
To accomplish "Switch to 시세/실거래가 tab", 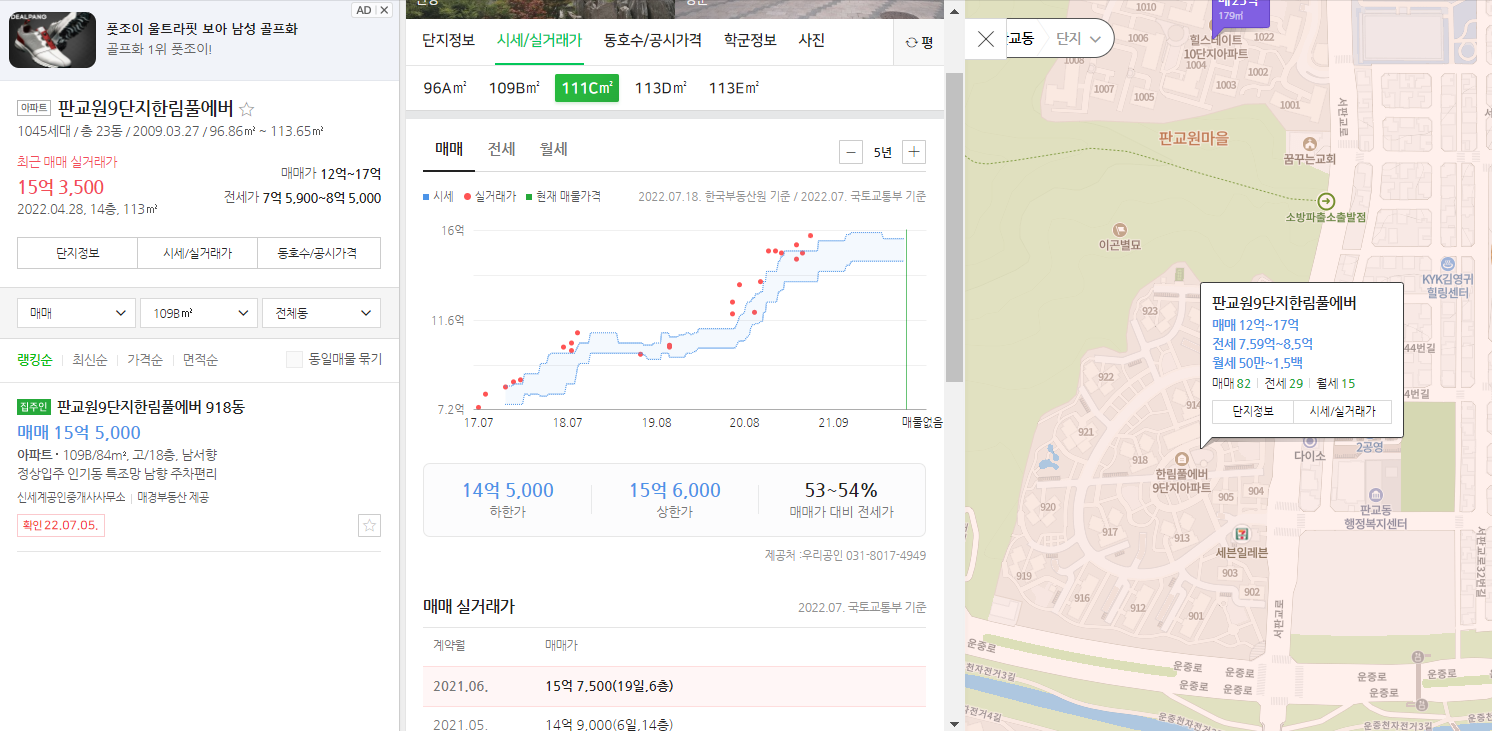I will click(539, 41).
